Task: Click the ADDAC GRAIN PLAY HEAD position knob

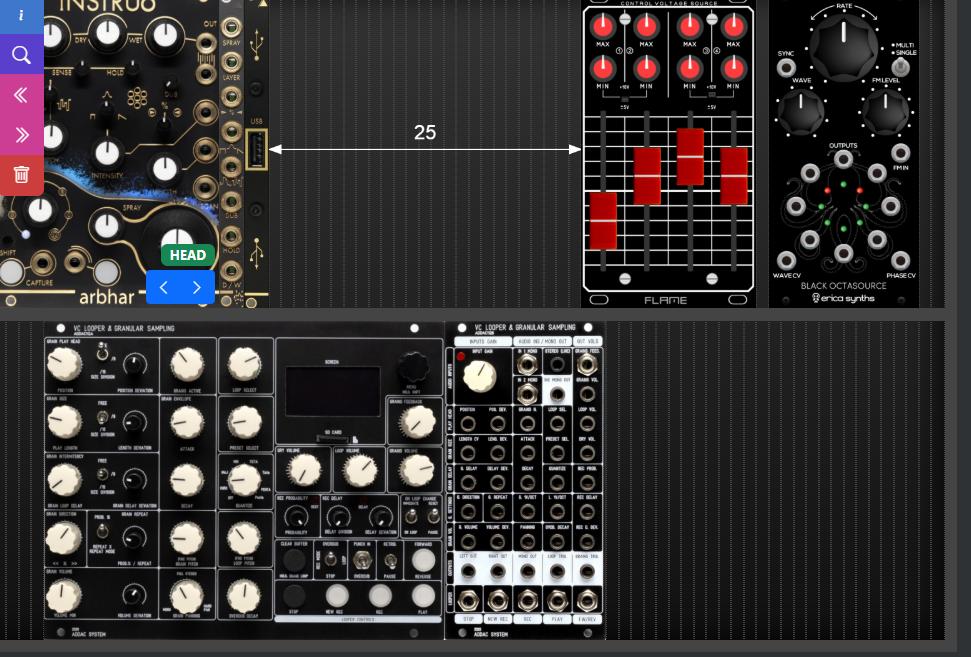Action: [64, 365]
